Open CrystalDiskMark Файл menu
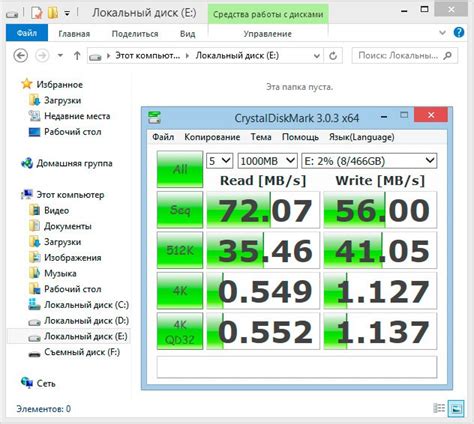 (163, 137)
